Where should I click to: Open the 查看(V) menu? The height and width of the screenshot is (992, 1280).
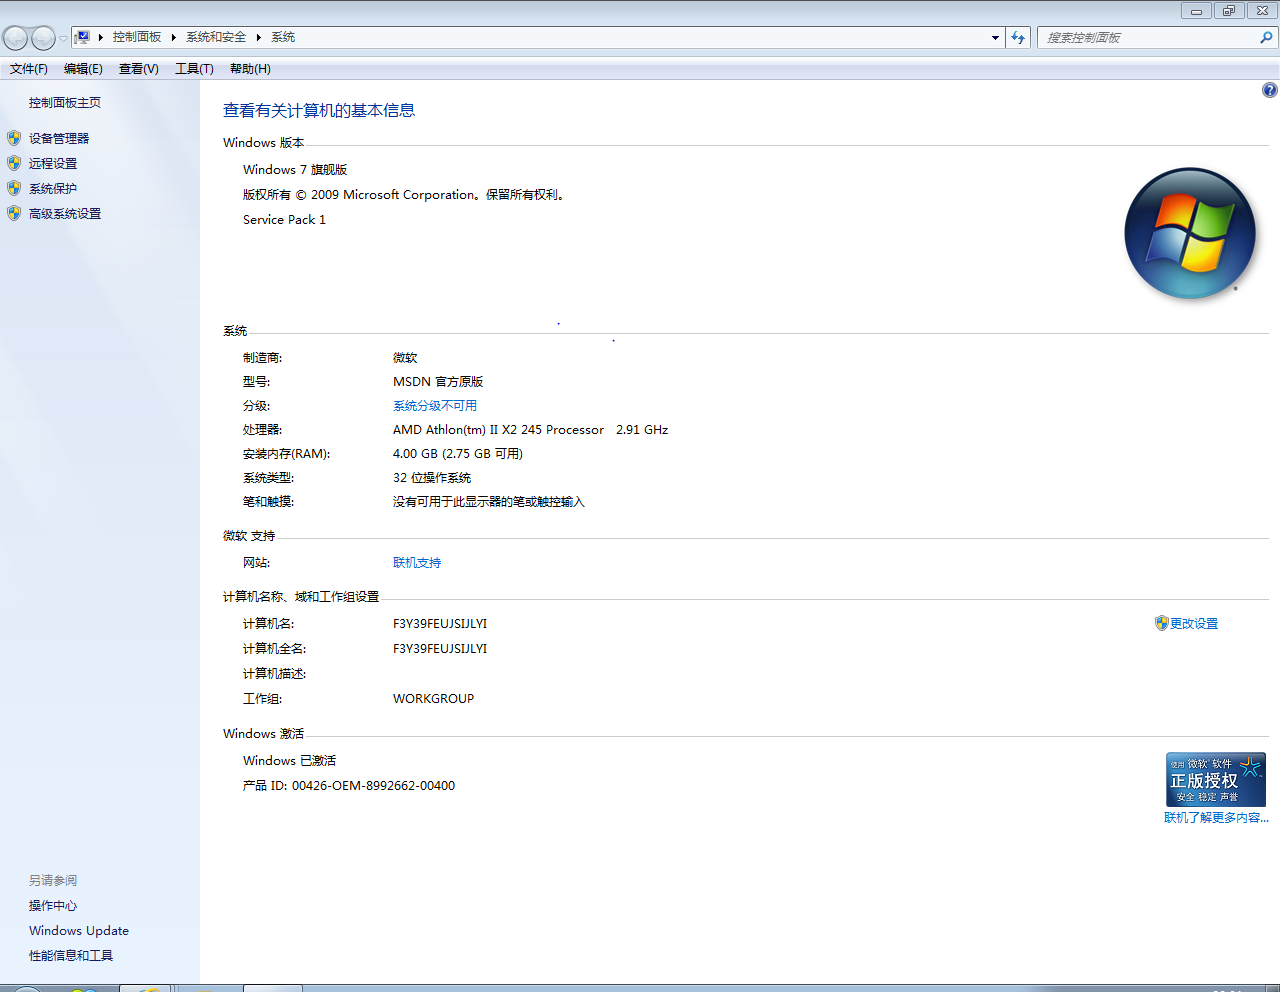(139, 69)
